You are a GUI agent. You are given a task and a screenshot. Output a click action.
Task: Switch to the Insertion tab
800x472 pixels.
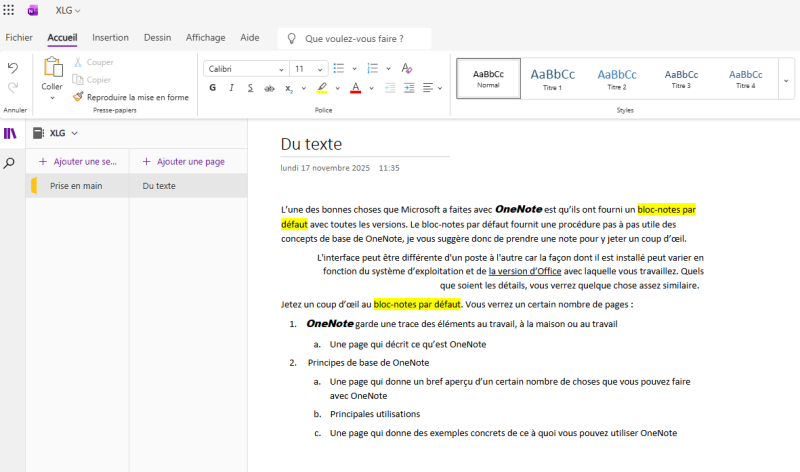(x=110, y=38)
